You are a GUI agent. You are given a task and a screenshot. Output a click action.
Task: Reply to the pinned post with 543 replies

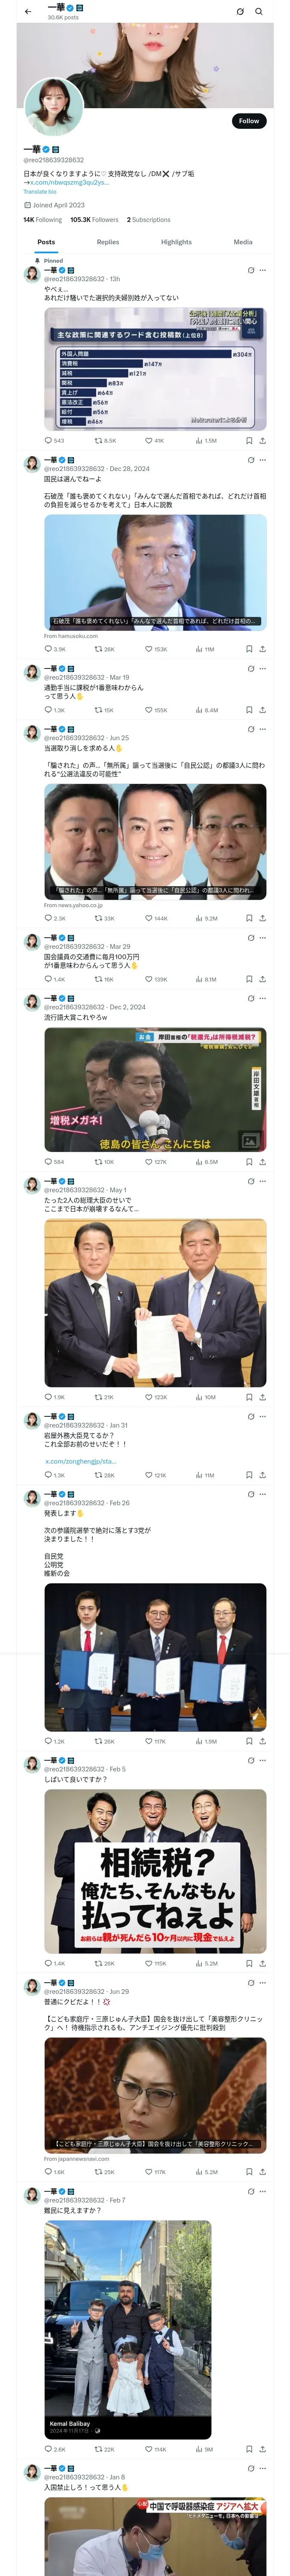point(54,440)
